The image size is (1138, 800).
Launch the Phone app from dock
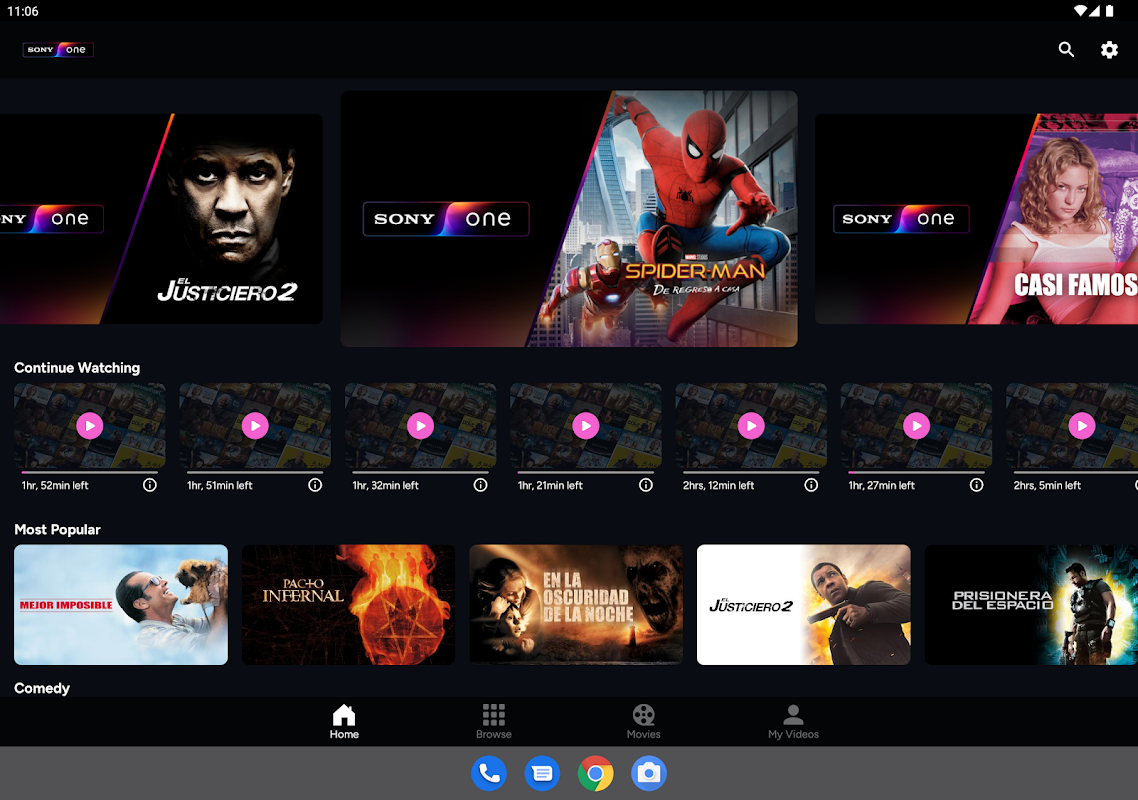pos(489,774)
